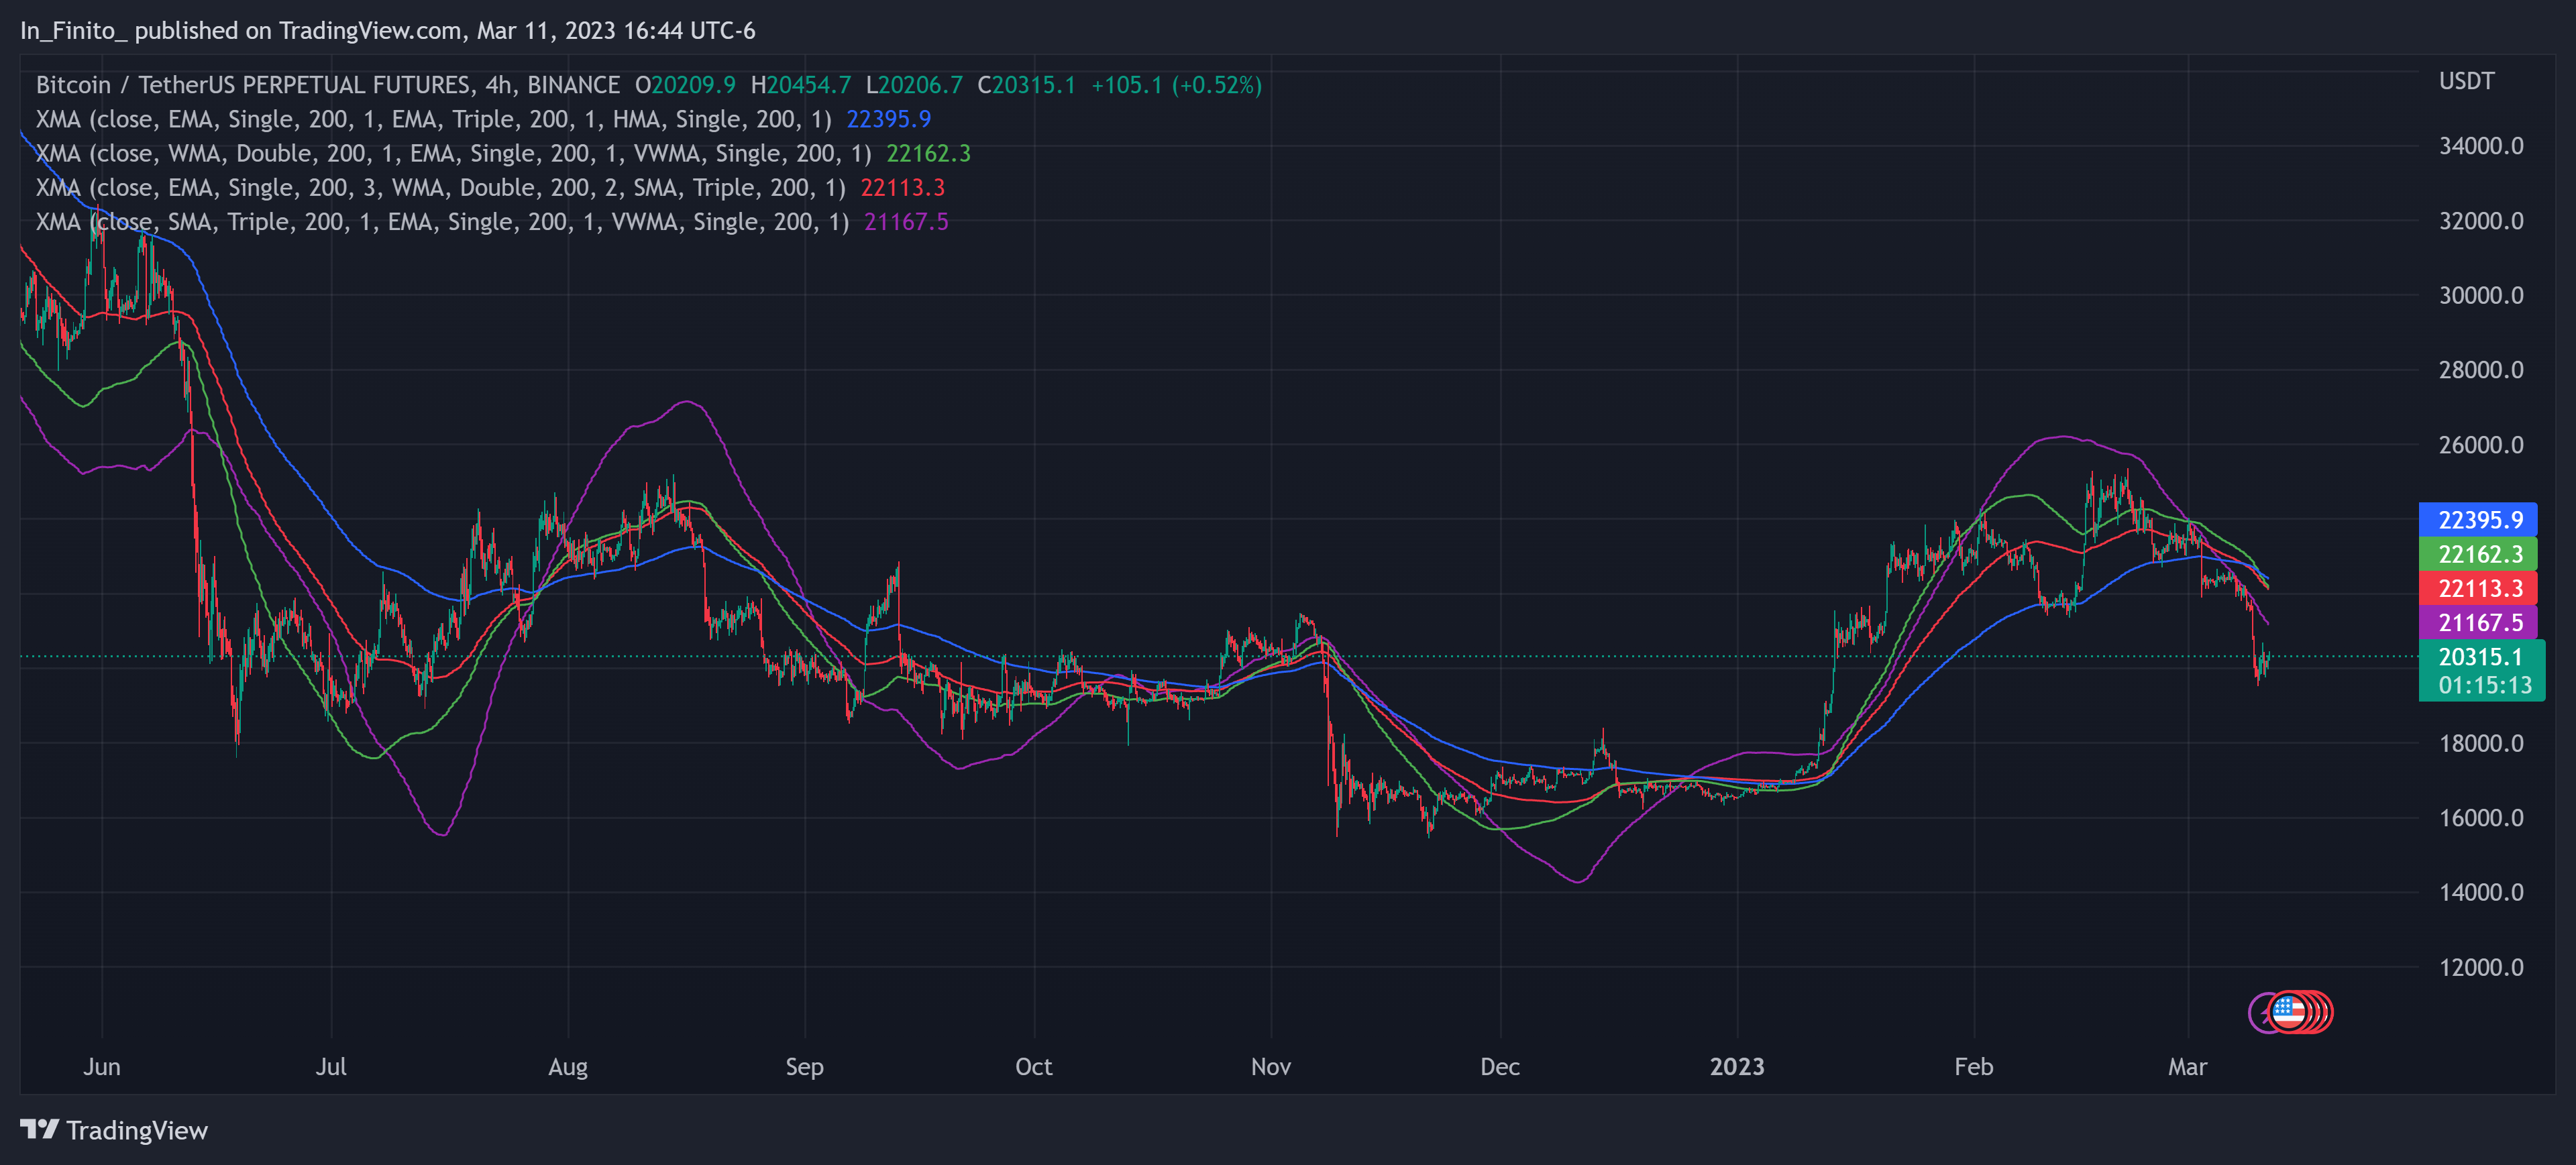This screenshot has height=1165, width=2576.
Task: Click the USDT currency label
Action: pos(2466,81)
